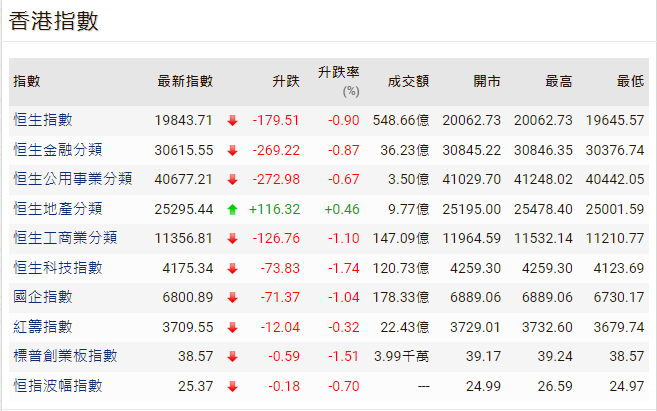The image size is (657, 411).
Task: Click the 升跌率 column header
Action: [338, 73]
